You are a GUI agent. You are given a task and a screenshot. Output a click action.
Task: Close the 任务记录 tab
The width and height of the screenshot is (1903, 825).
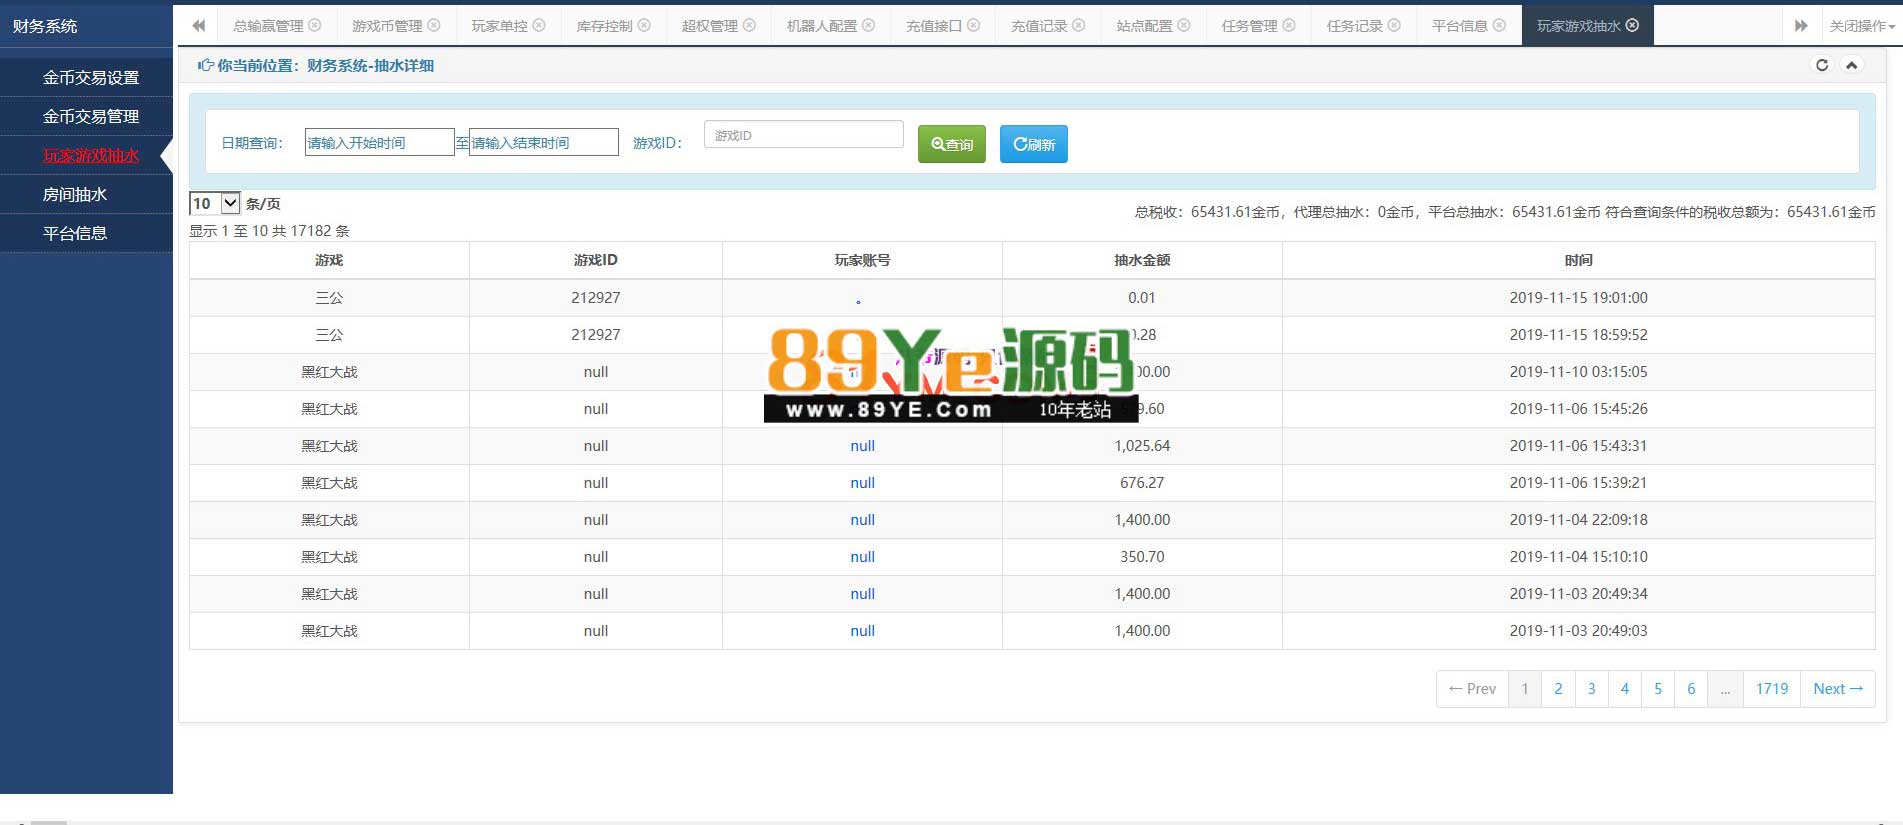pyautogui.click(x=1394, y=25)
